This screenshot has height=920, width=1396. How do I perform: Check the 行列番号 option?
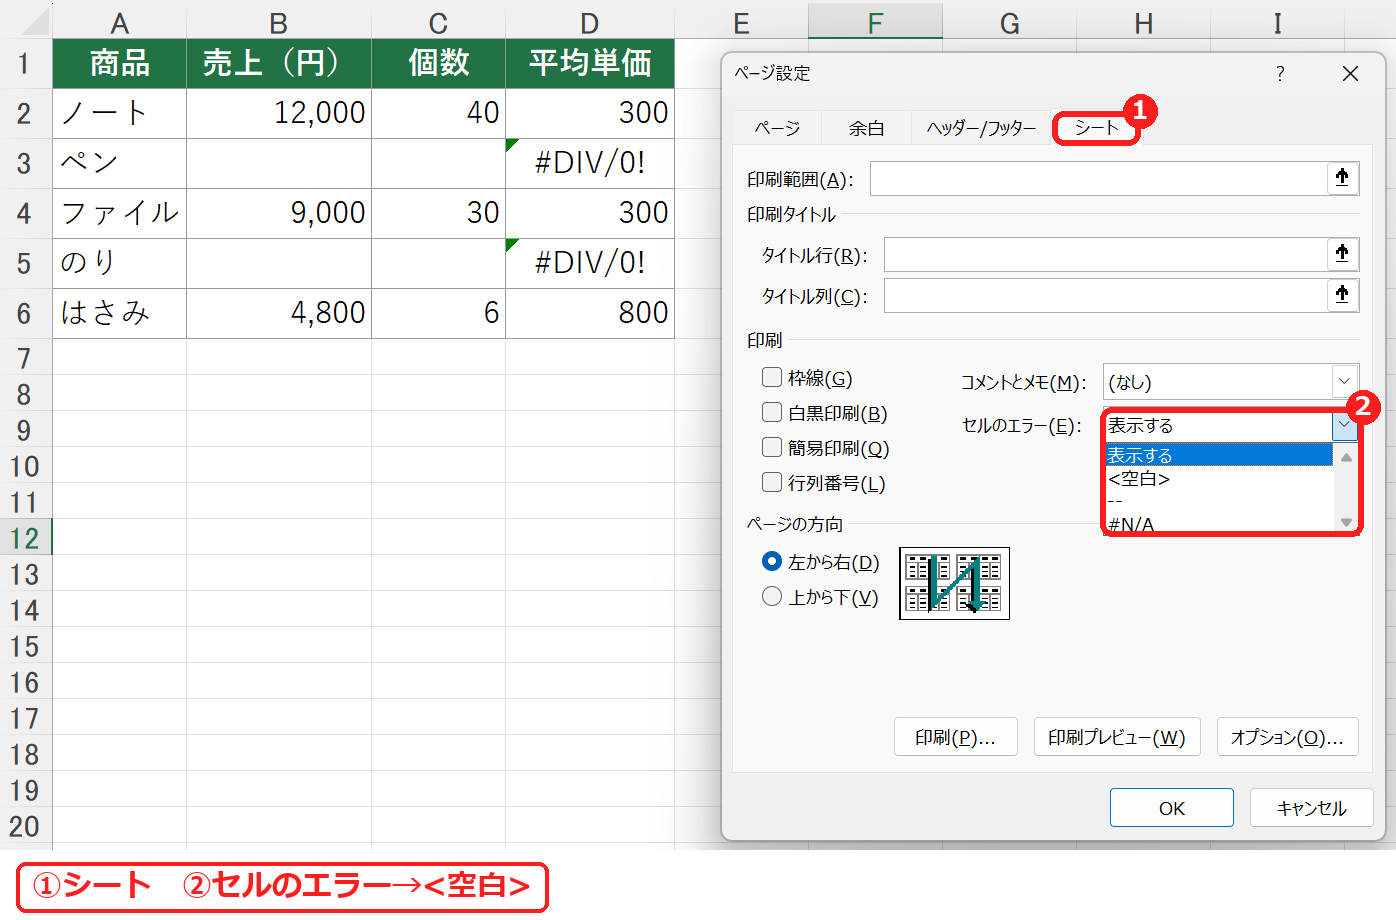772,482
